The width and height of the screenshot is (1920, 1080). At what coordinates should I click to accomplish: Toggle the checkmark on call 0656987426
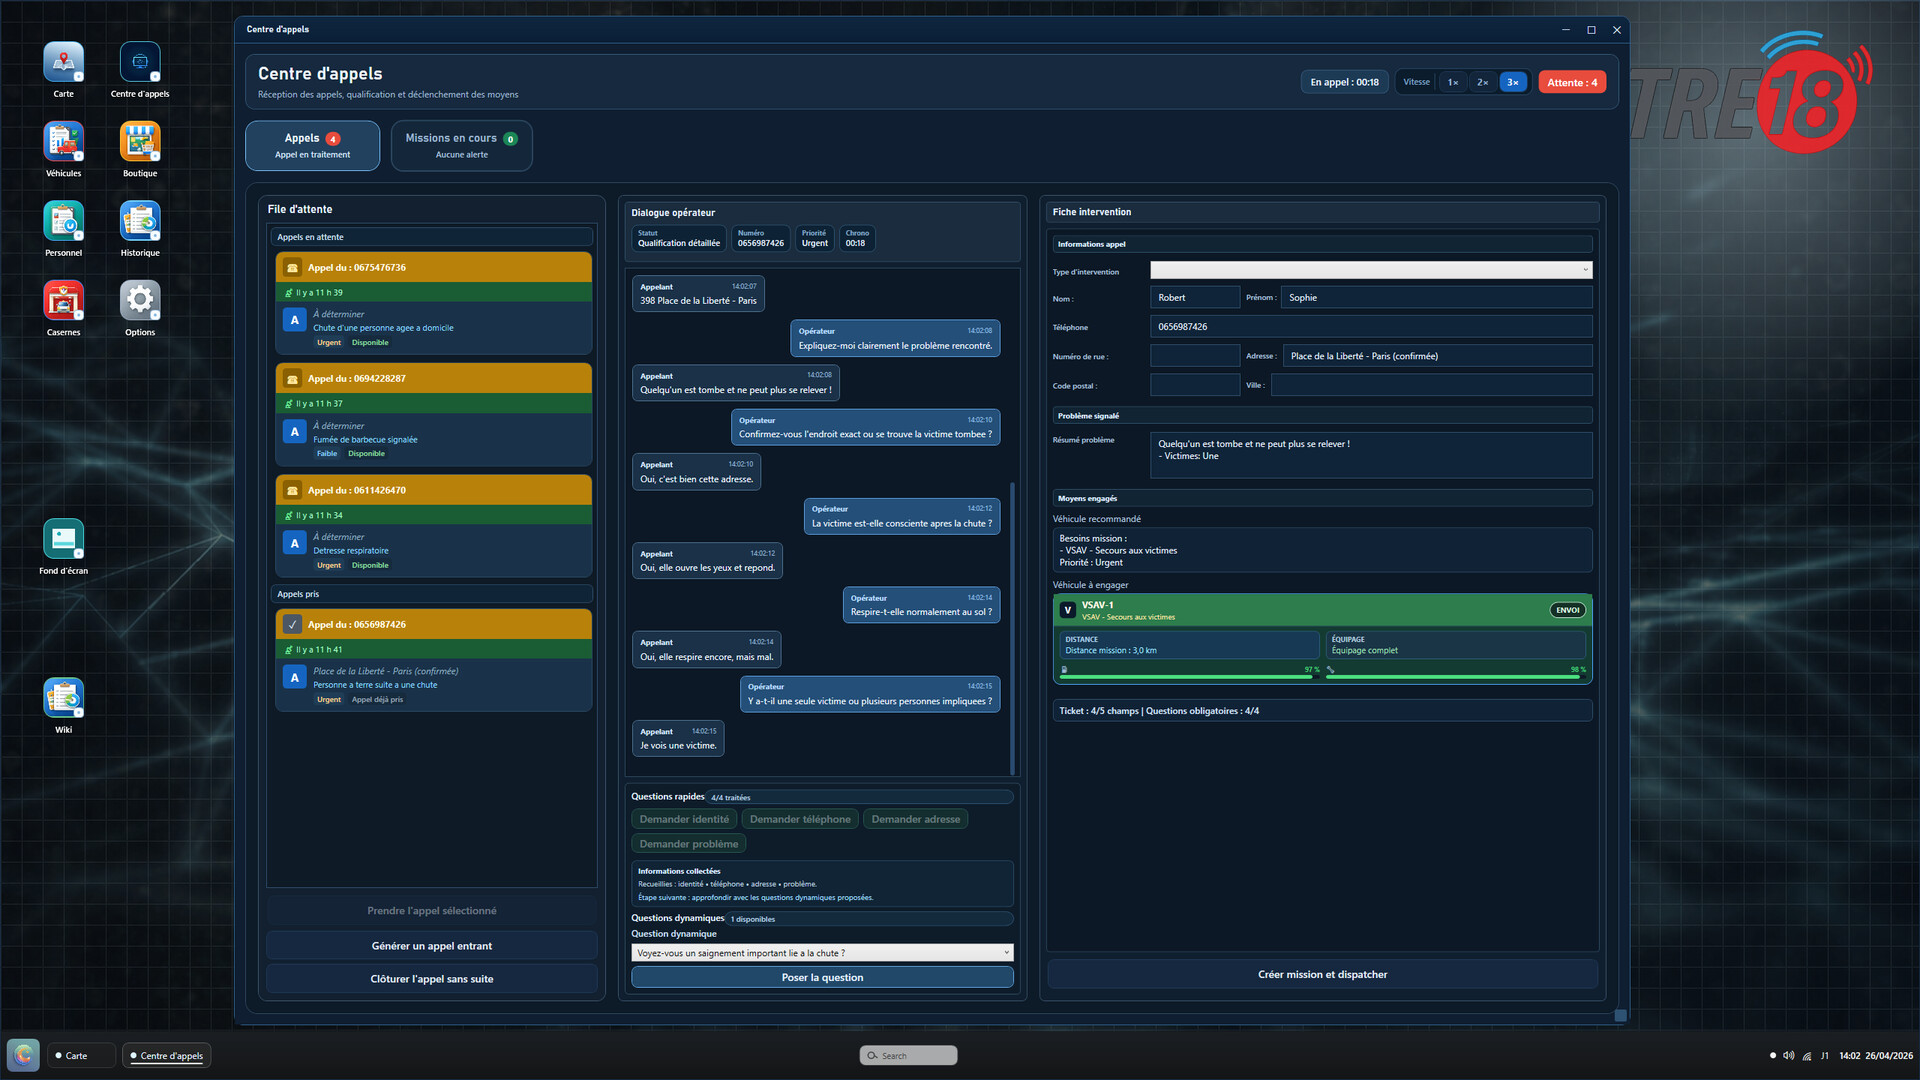292,625
